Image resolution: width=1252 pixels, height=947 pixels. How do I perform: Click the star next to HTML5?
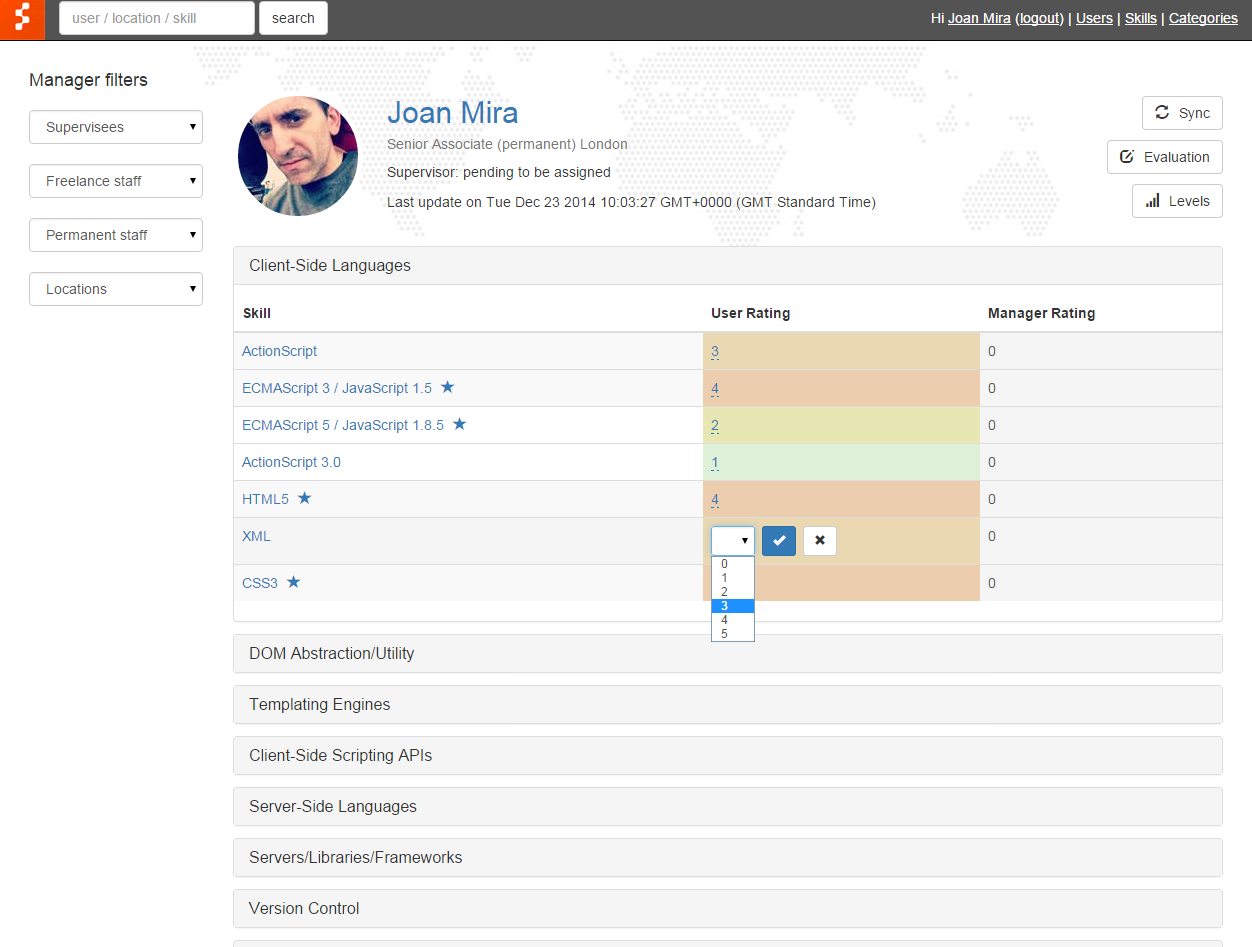(x=305, y=498)
